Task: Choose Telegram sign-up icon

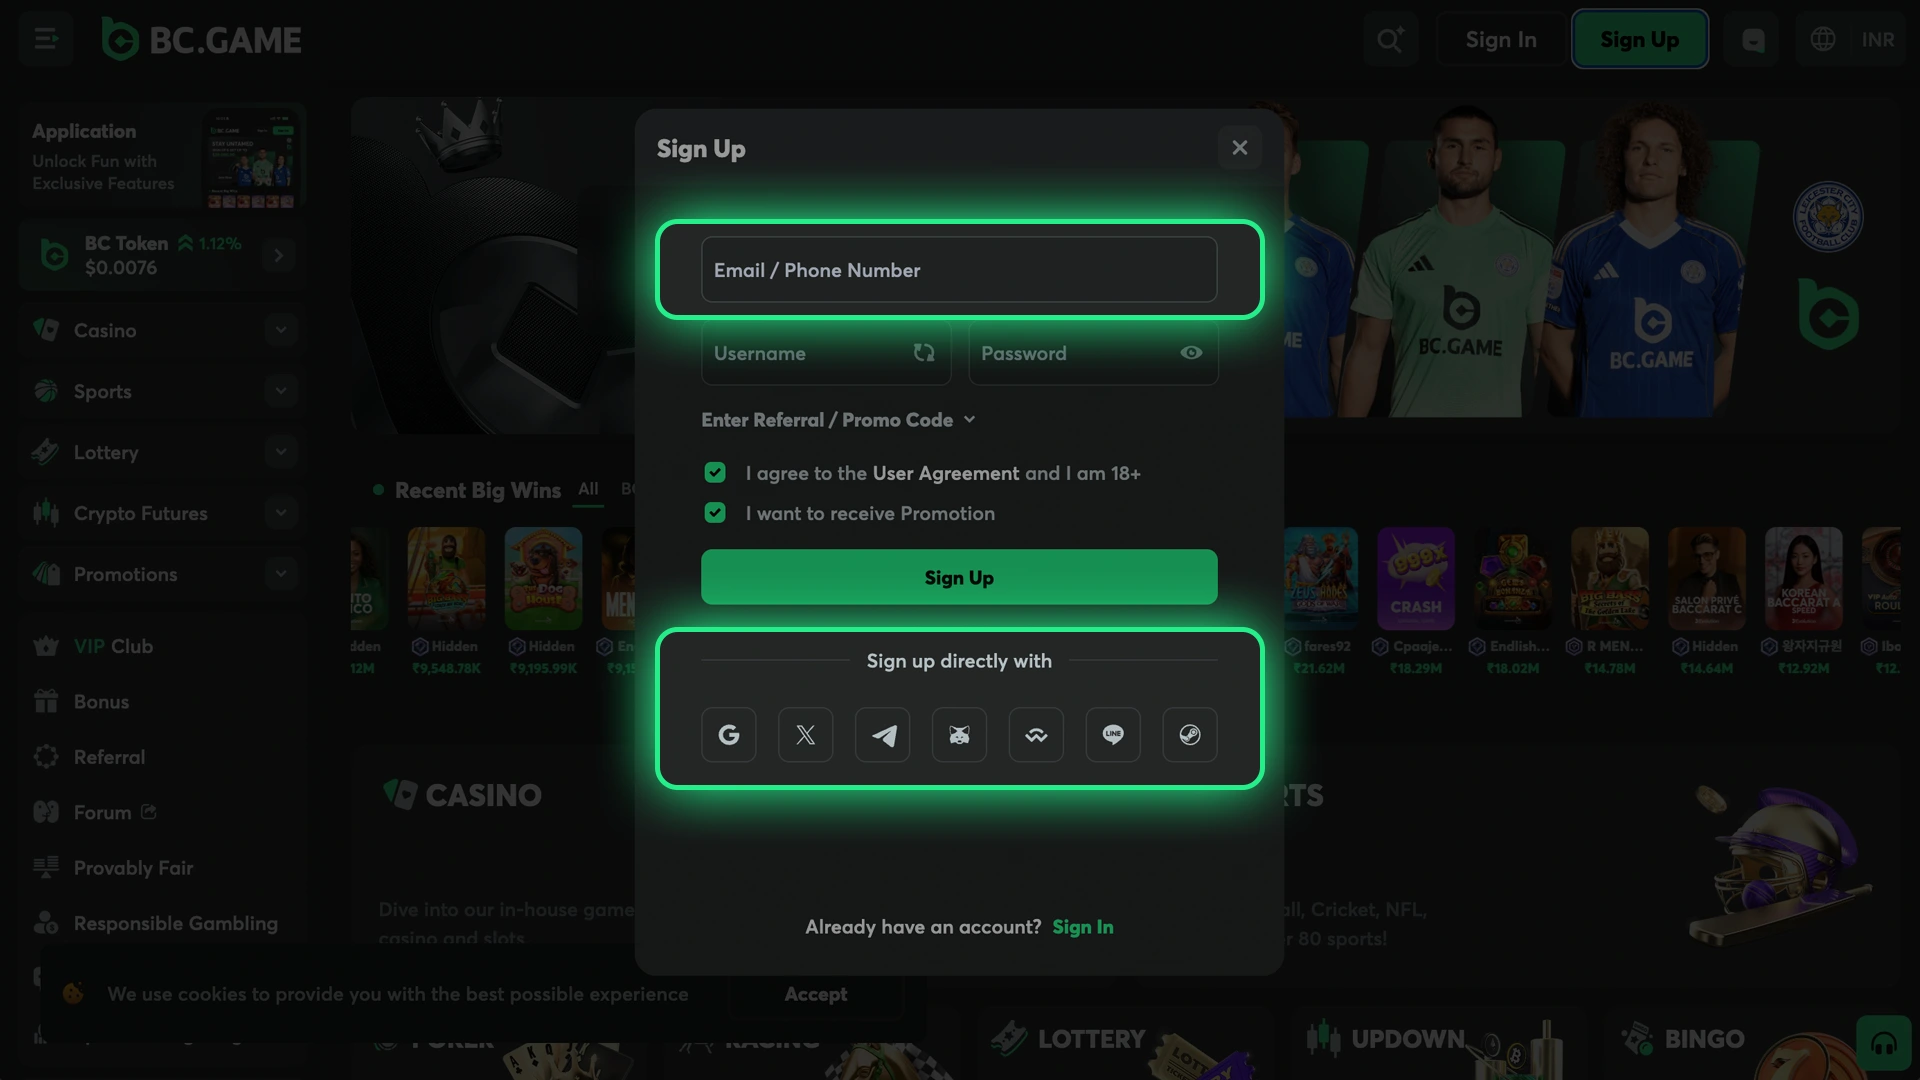Action: pos(882,735)
